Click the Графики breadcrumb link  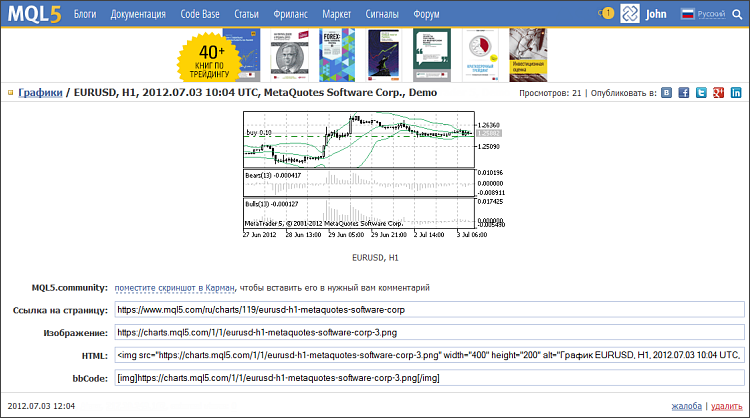coord(39,92)
